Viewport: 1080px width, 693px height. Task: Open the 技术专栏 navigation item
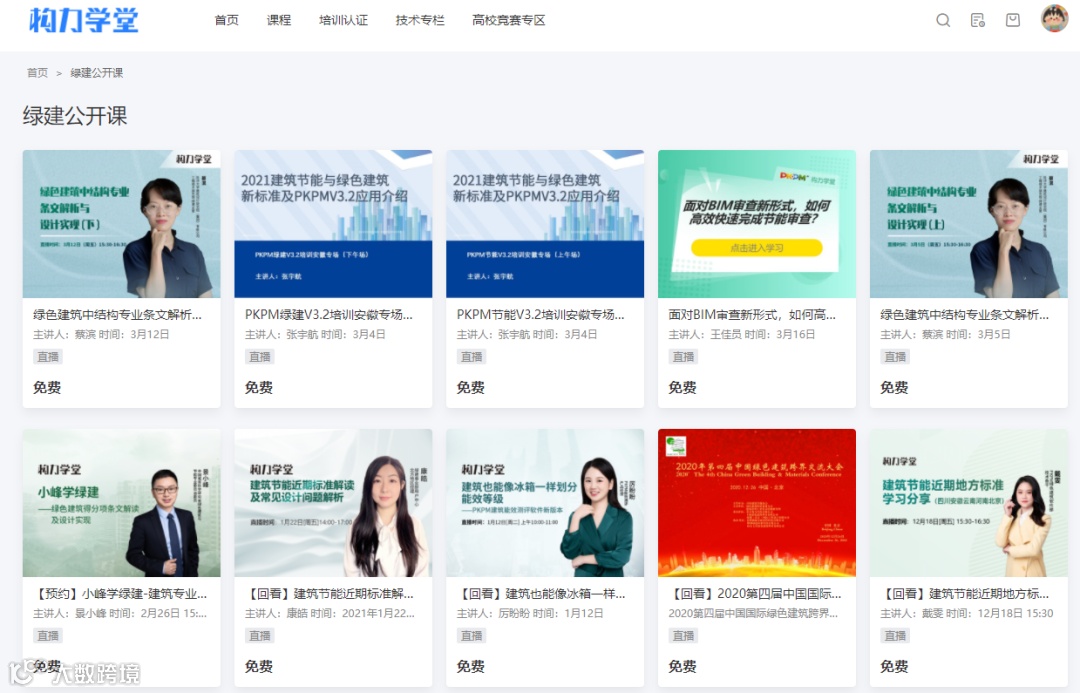coord(420,21)
